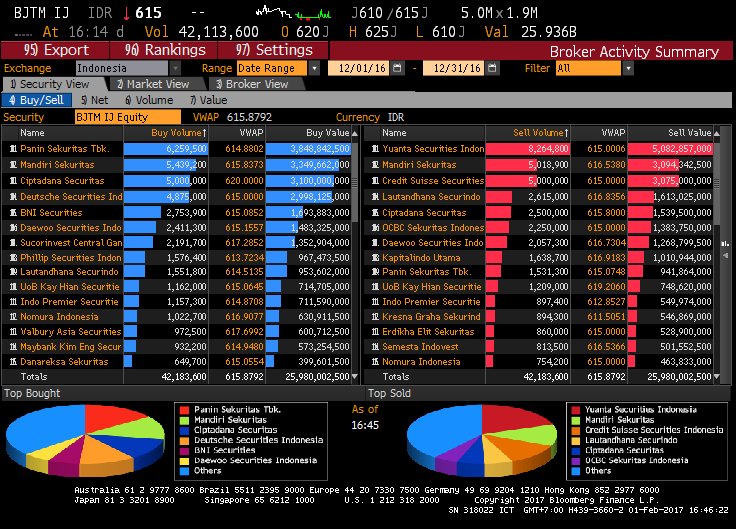736x529 pixels.
Task: Click the Buy Volume sort arrow
Action: (x=204, y=133)
